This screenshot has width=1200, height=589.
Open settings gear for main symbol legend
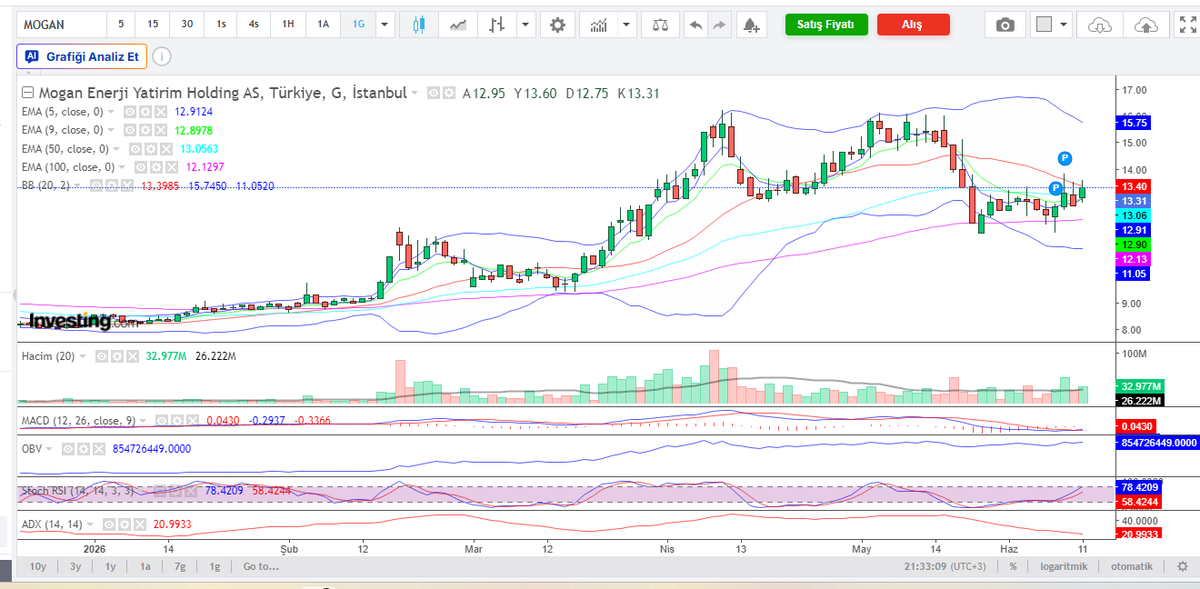click(x=447, y=92)
